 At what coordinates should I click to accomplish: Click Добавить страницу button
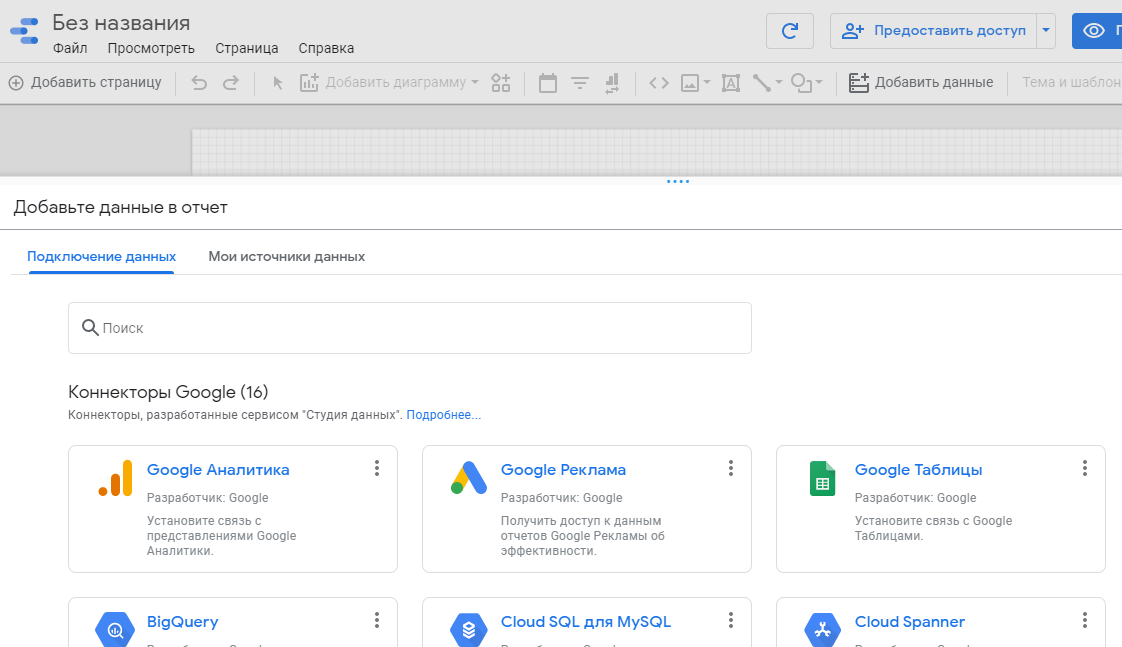pyautogui.click(x=85, y=83)
